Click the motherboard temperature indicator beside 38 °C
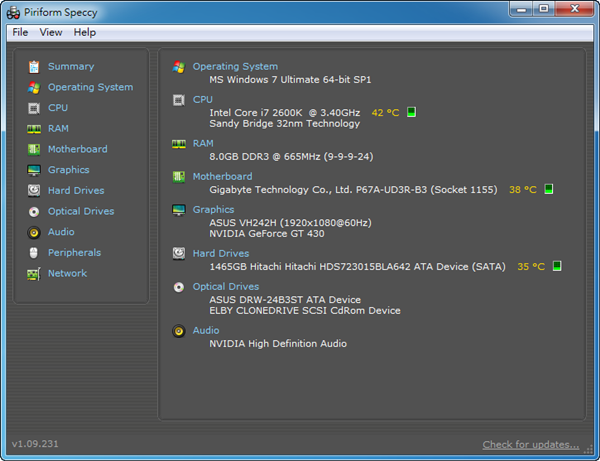This screenshot has width=600, height=461. pos(549,189)
